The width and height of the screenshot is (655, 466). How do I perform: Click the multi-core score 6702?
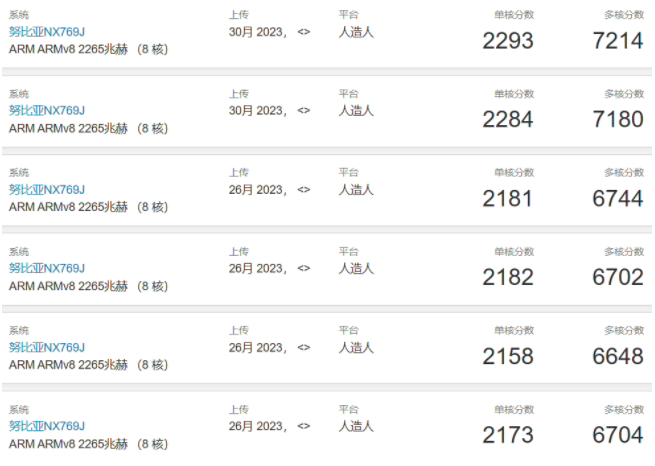[x=618, y=278]
